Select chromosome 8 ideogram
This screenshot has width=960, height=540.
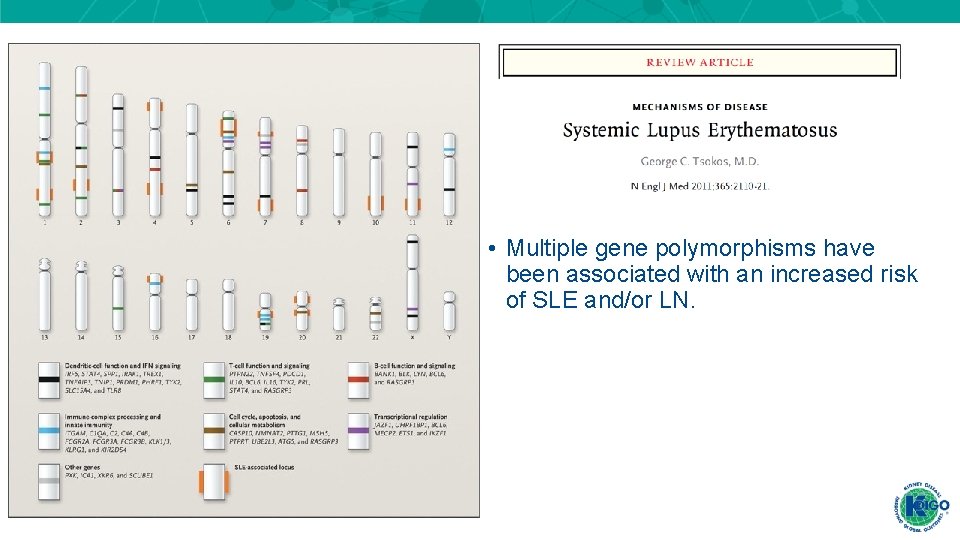(x=302, y=171)
